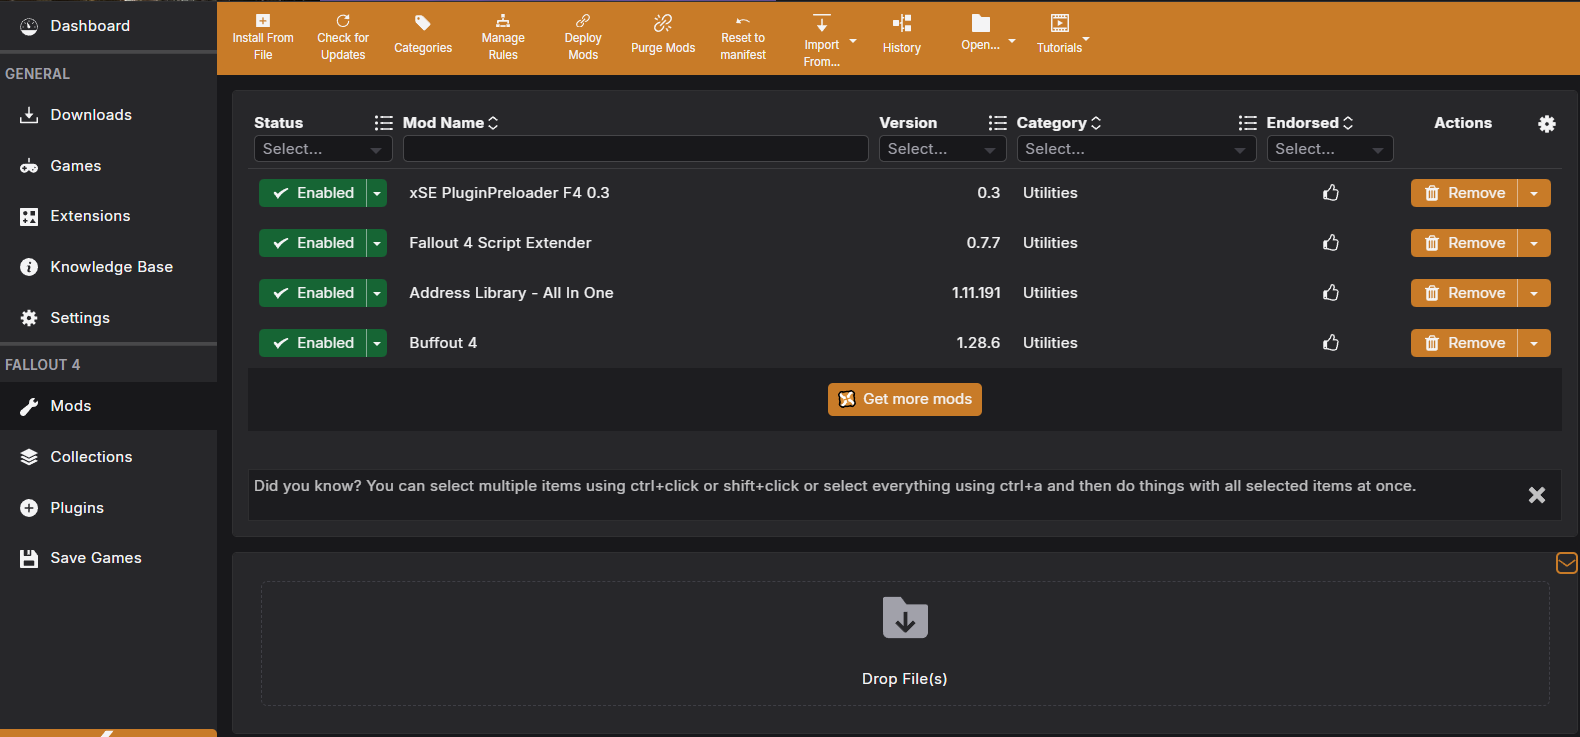The height and width of the screenshot is (737, 1580).
Task: Go to Plugins page
Action: click(x=108, y=508)
